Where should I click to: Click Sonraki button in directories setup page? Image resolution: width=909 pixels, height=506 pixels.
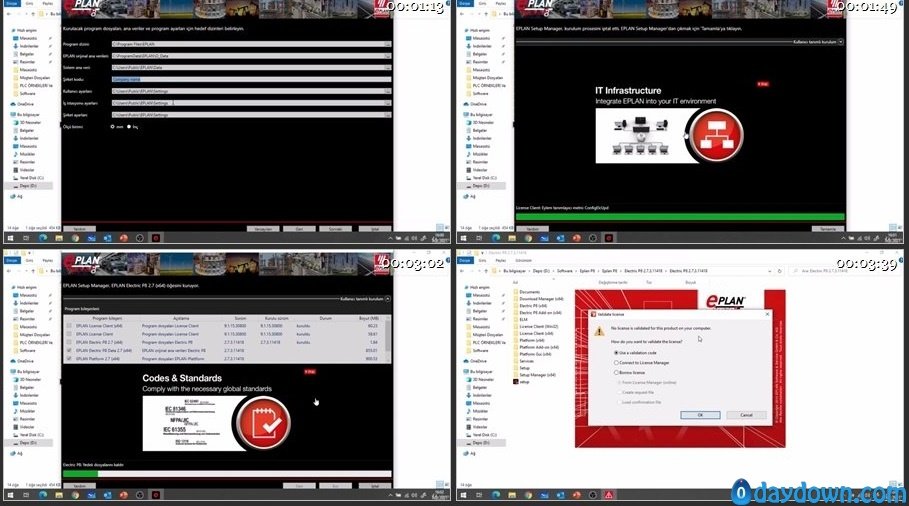(x=335, y=229)
